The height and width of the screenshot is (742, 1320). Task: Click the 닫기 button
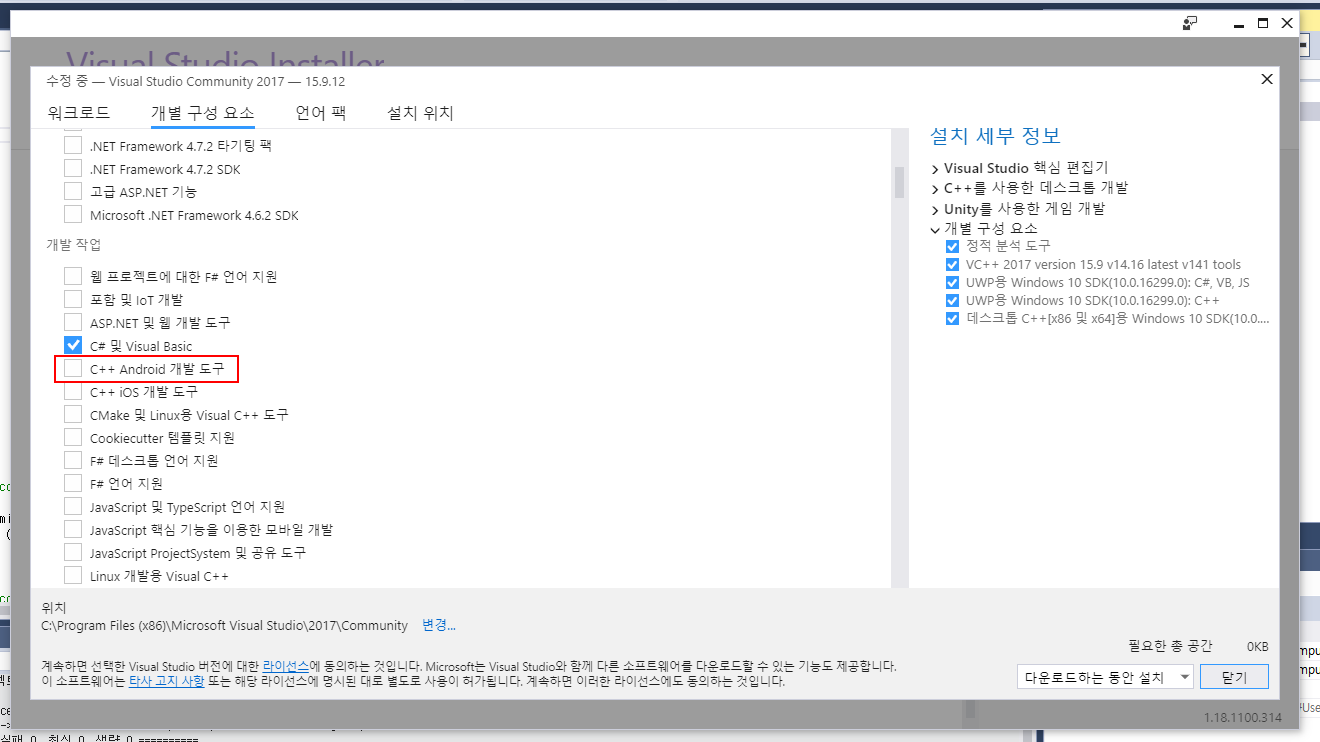coord(1234,677)
